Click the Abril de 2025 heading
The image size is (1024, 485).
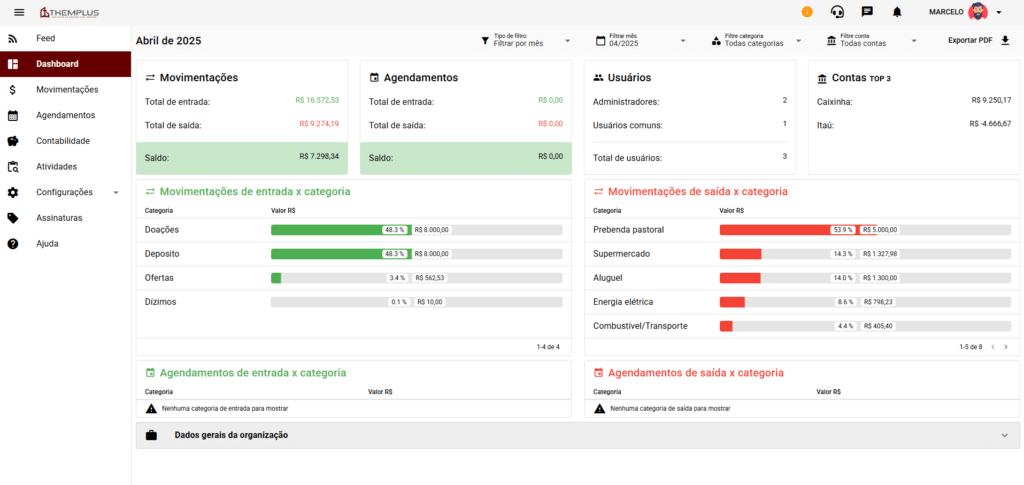[168, 40]
